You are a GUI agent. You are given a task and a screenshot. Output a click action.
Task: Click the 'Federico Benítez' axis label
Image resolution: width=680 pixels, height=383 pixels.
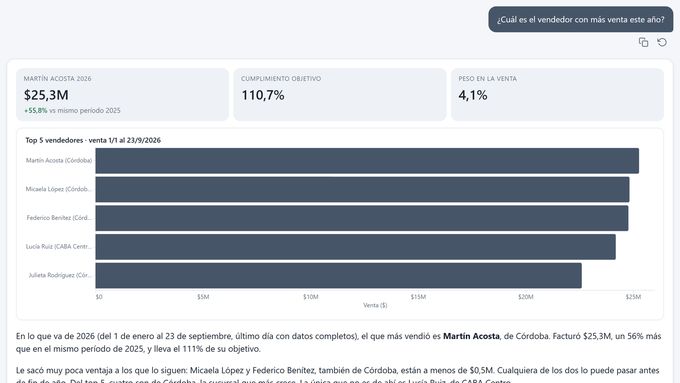[59, 218]
